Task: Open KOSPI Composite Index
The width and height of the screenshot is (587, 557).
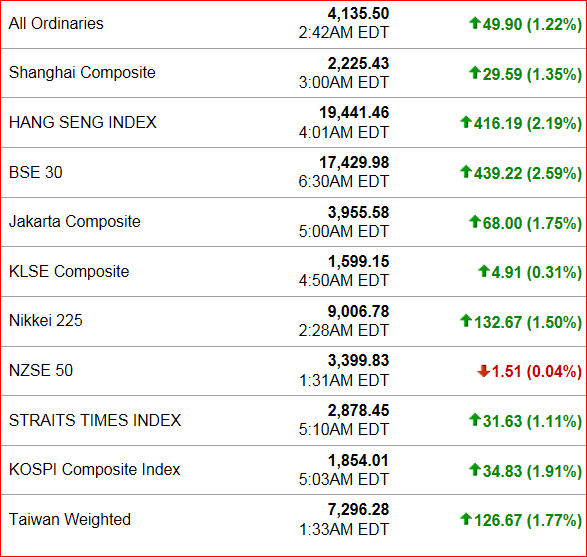Action: point(94,469)
